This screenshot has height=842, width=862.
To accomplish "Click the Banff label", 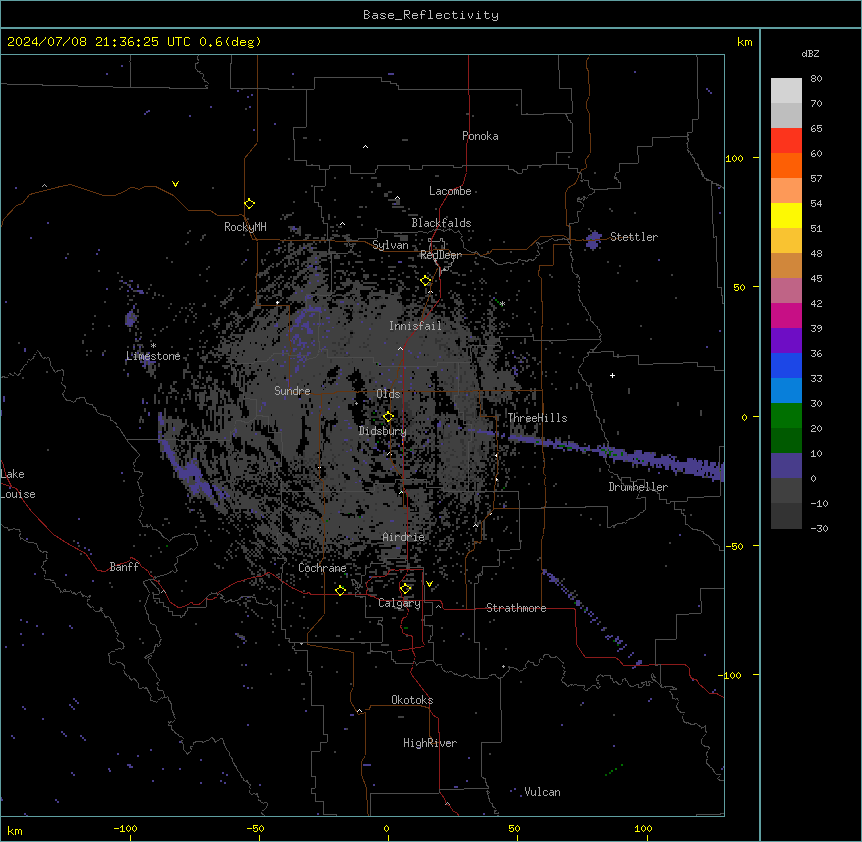I will click(x=124, y=567).
